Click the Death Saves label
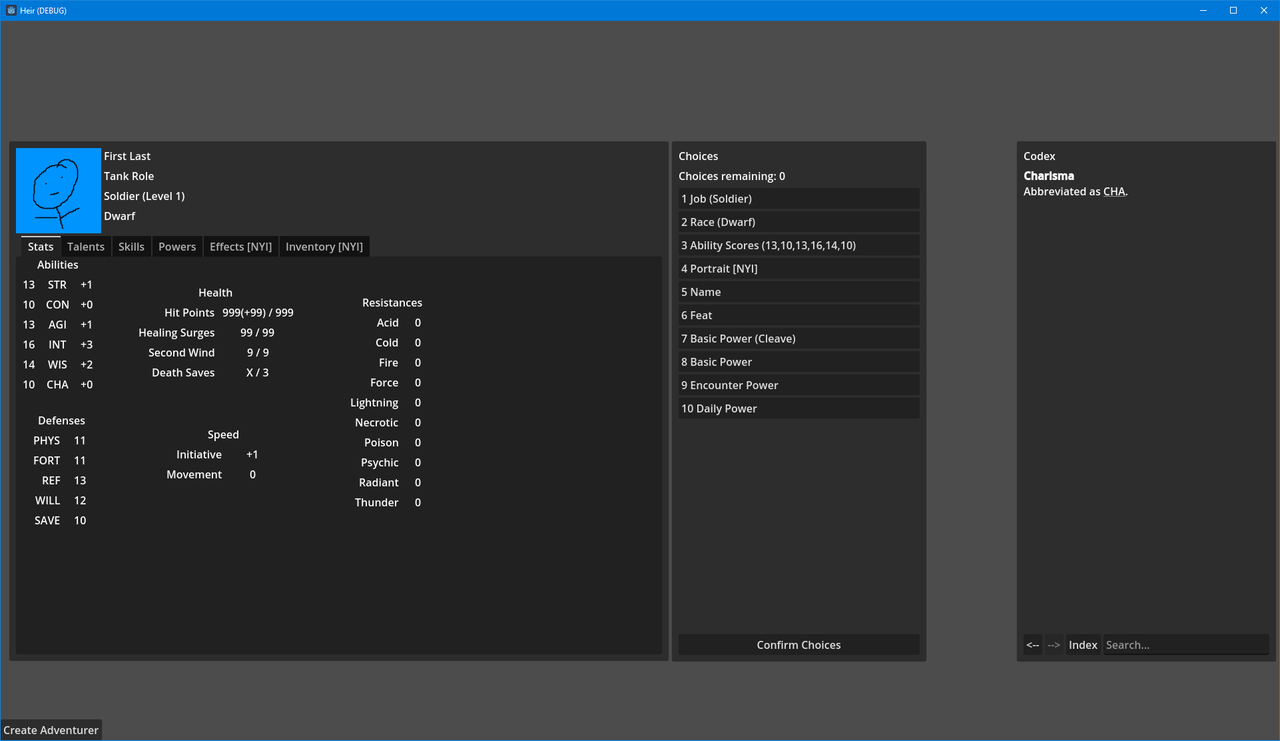This screenshot has width=1280, height=741. [x=183, y=373]
